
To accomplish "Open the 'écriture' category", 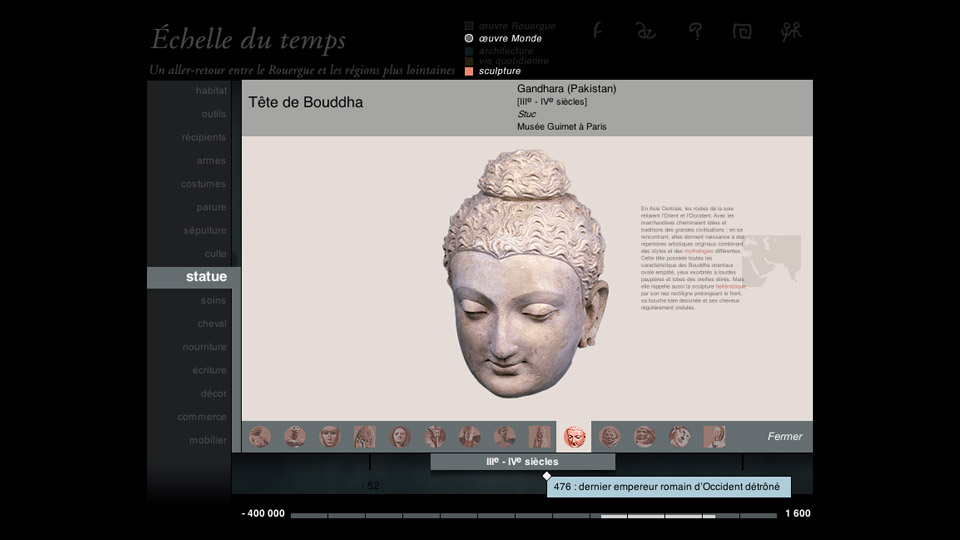I will [x=209, y=370].
